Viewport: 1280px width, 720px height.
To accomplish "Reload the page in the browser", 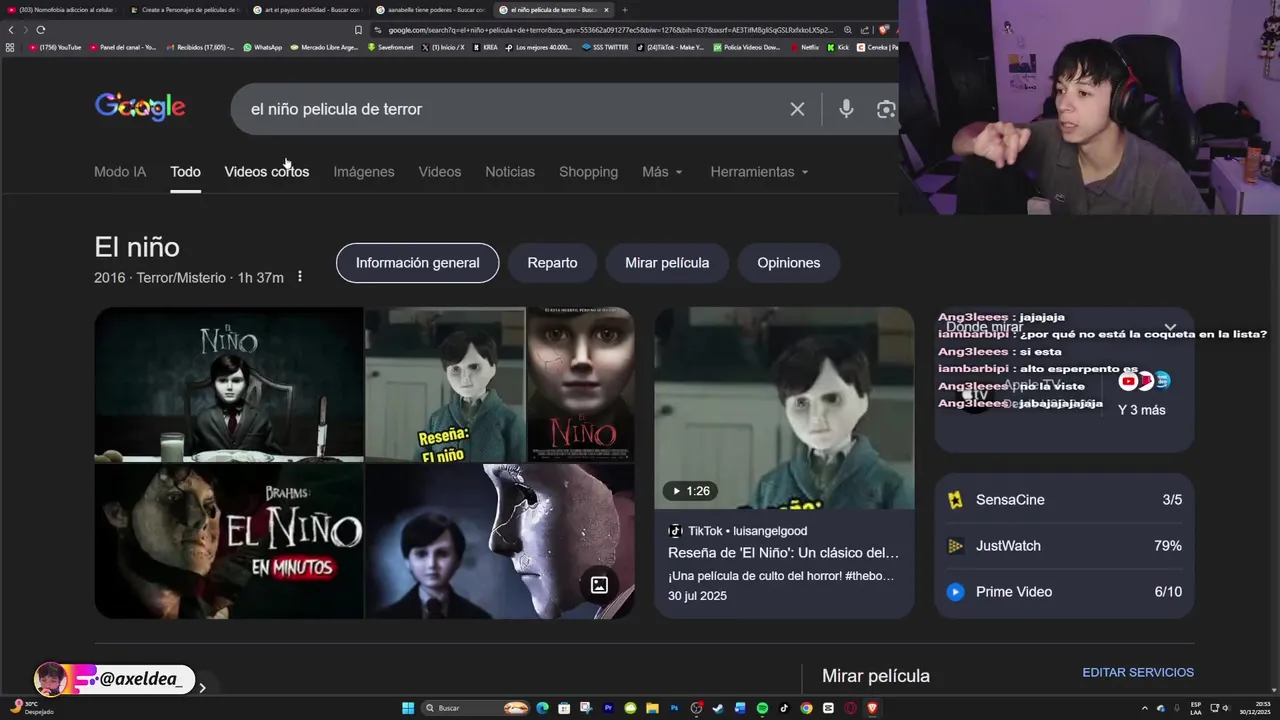I will click(x=40, y=30).
